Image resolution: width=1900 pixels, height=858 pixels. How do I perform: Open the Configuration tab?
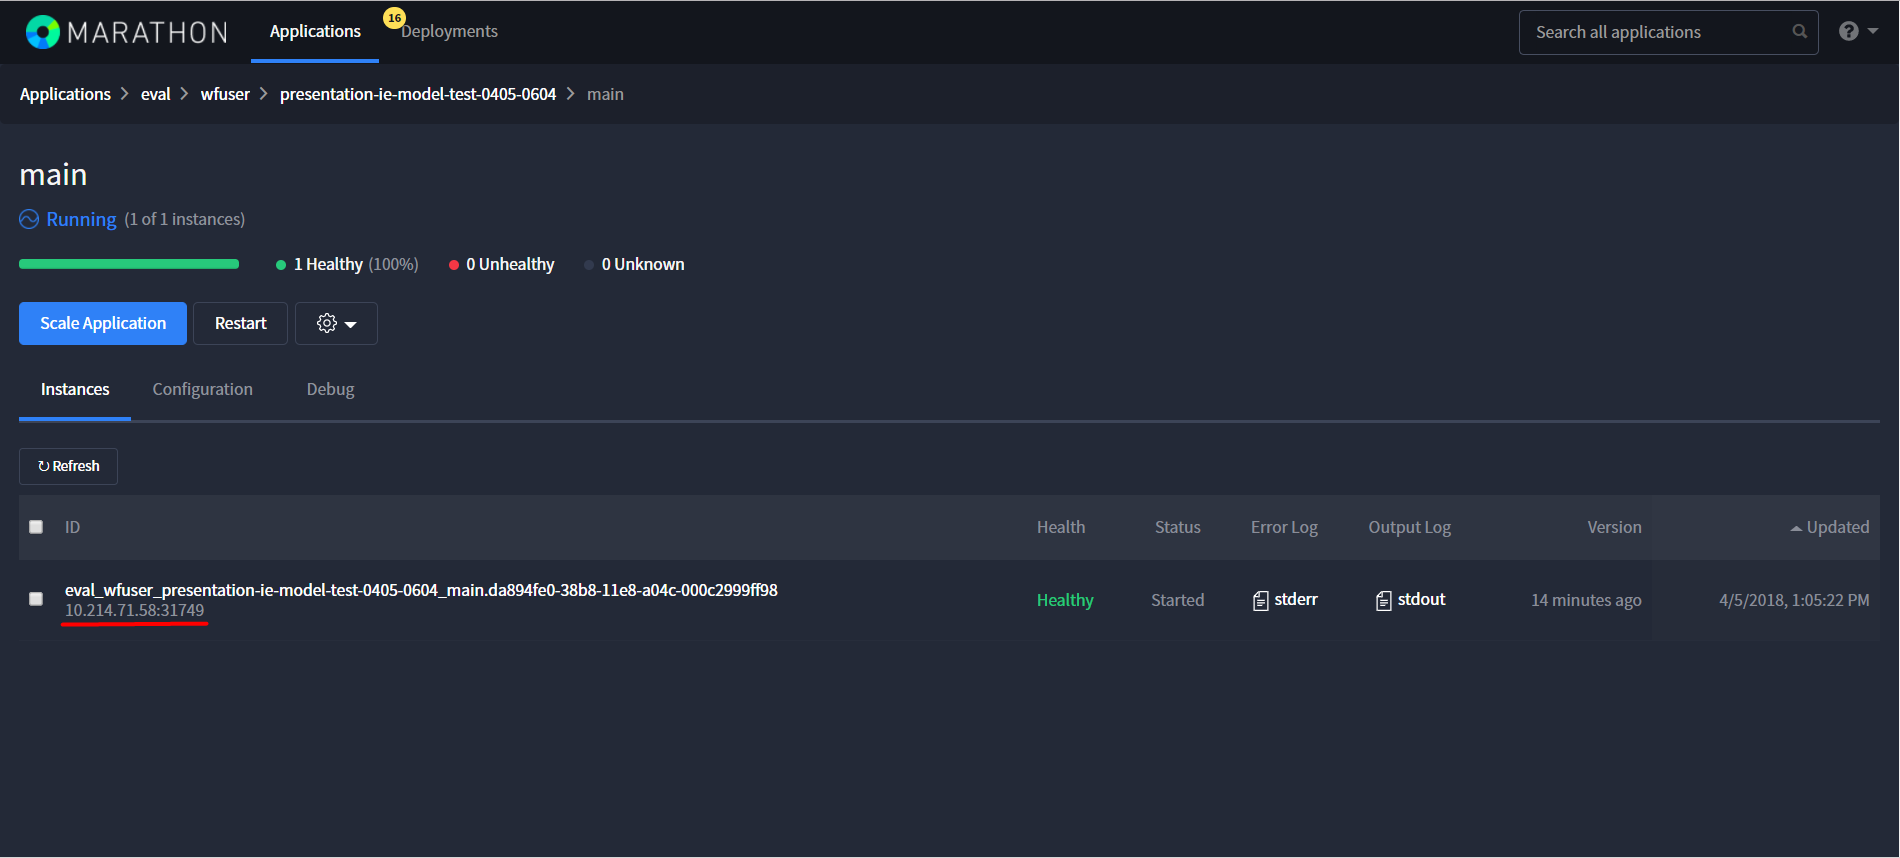(202, 389)
